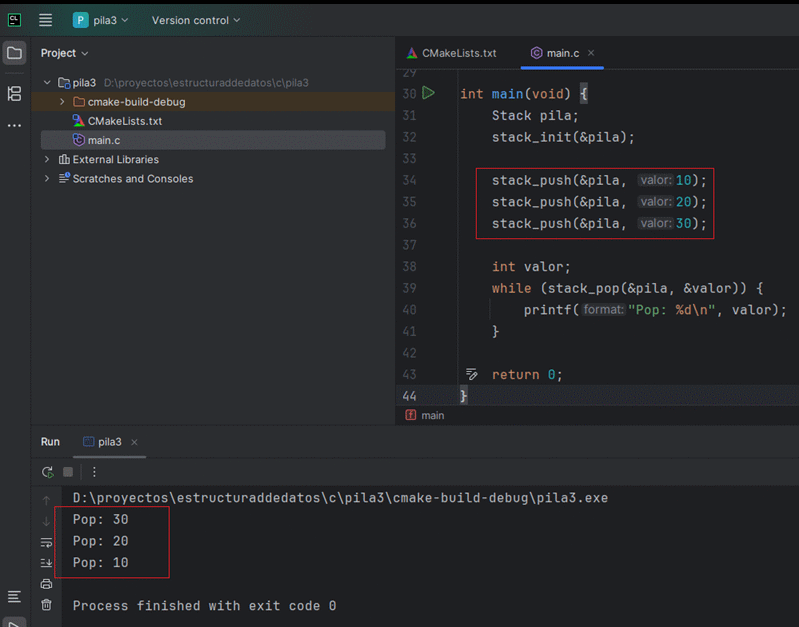The width and height of the screenshot is (799, 627).
Task: Select main.c in the project tree
Action: (x=104, y=140)
